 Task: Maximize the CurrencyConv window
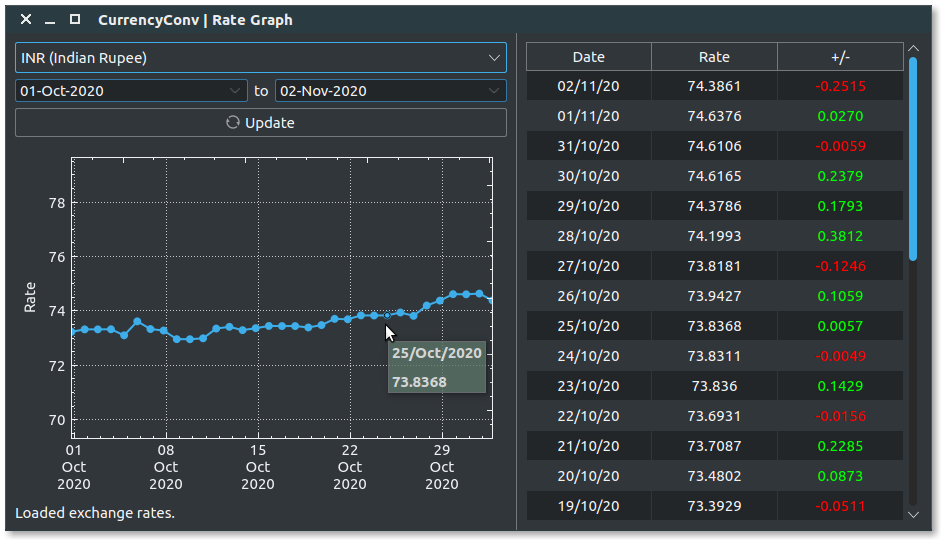[x=75, y=20]
